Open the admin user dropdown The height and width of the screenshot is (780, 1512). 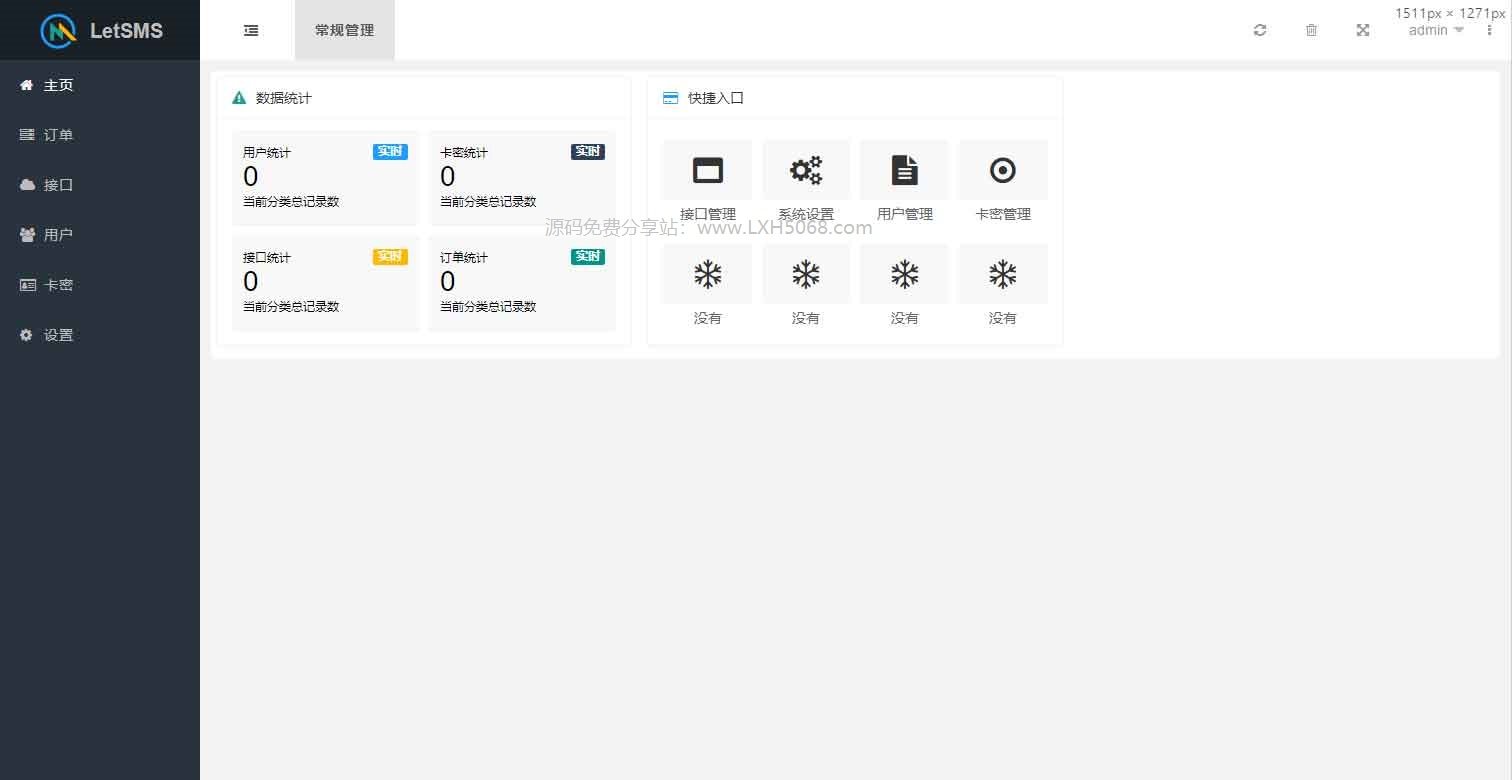click(1435, 30)
